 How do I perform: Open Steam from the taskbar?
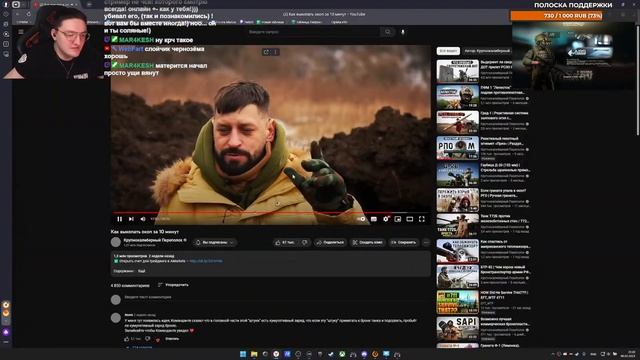[331, 354]
